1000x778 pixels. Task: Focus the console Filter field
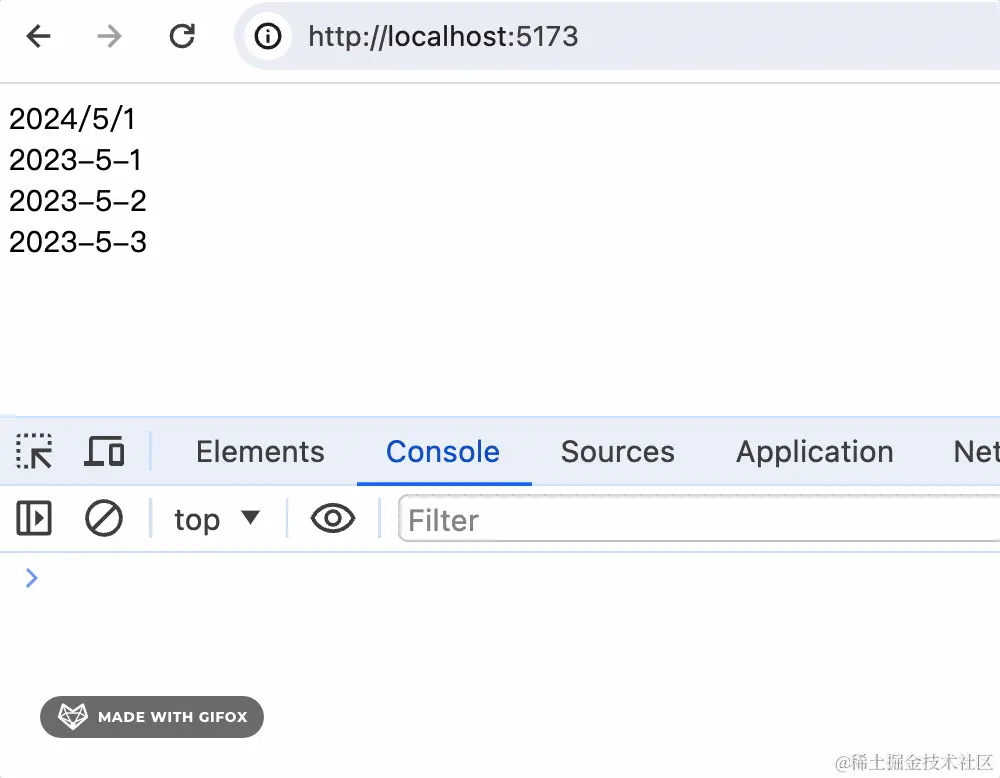[x=699, y=518]
